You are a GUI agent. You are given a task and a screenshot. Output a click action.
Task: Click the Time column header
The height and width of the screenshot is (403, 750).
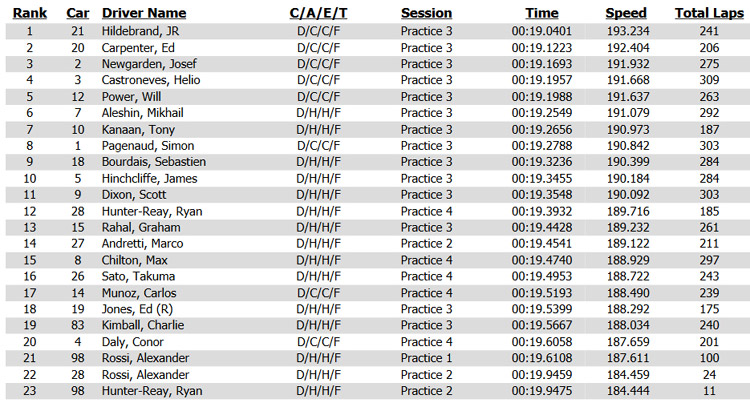[541, 13]
